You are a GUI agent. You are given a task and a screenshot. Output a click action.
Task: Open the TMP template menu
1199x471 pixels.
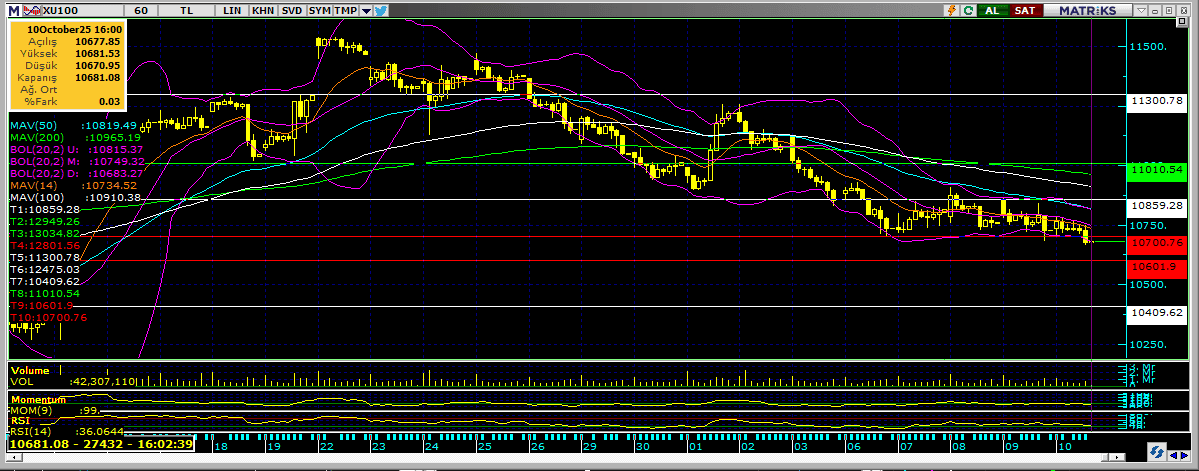(345, 9)
